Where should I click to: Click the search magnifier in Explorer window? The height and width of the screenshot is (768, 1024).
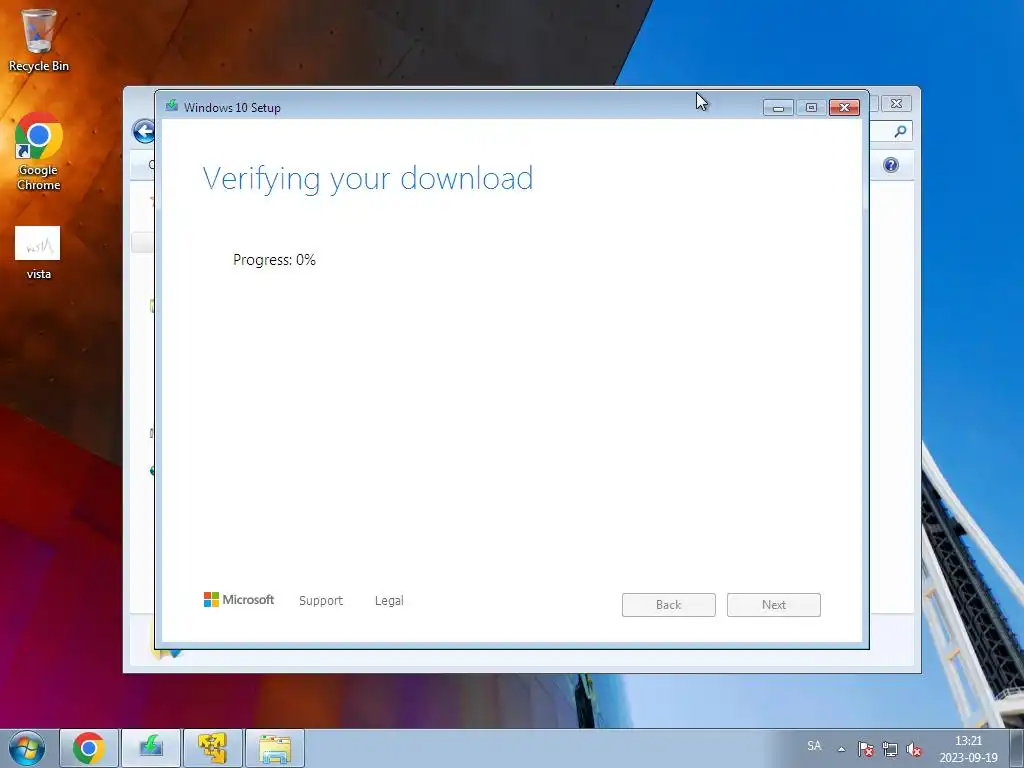click(x=900, y=132)
